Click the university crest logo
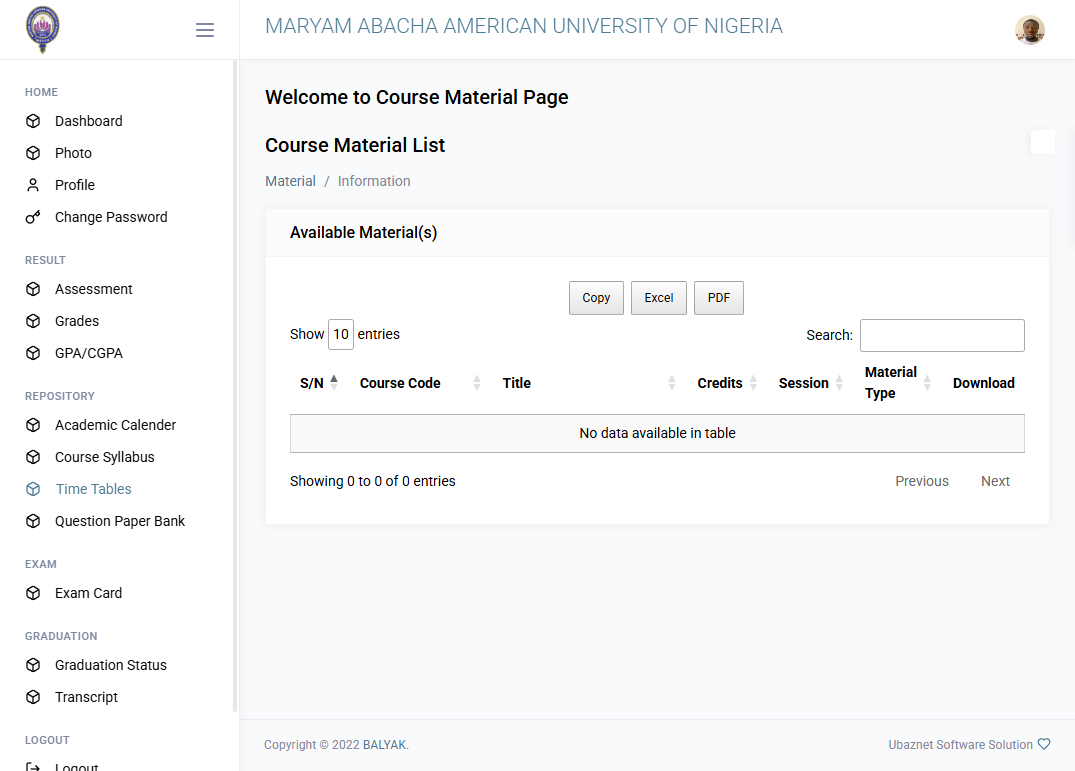The width and height of the screenshot is (1075, 771). coord(43,29)
